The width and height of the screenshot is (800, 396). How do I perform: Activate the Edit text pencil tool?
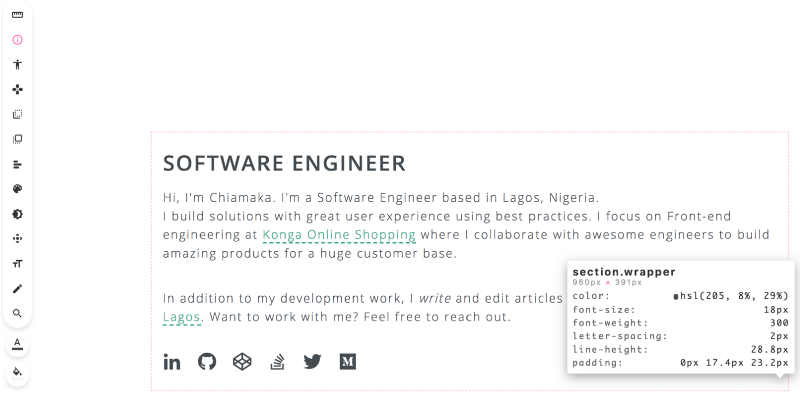(x=17, y=289)
